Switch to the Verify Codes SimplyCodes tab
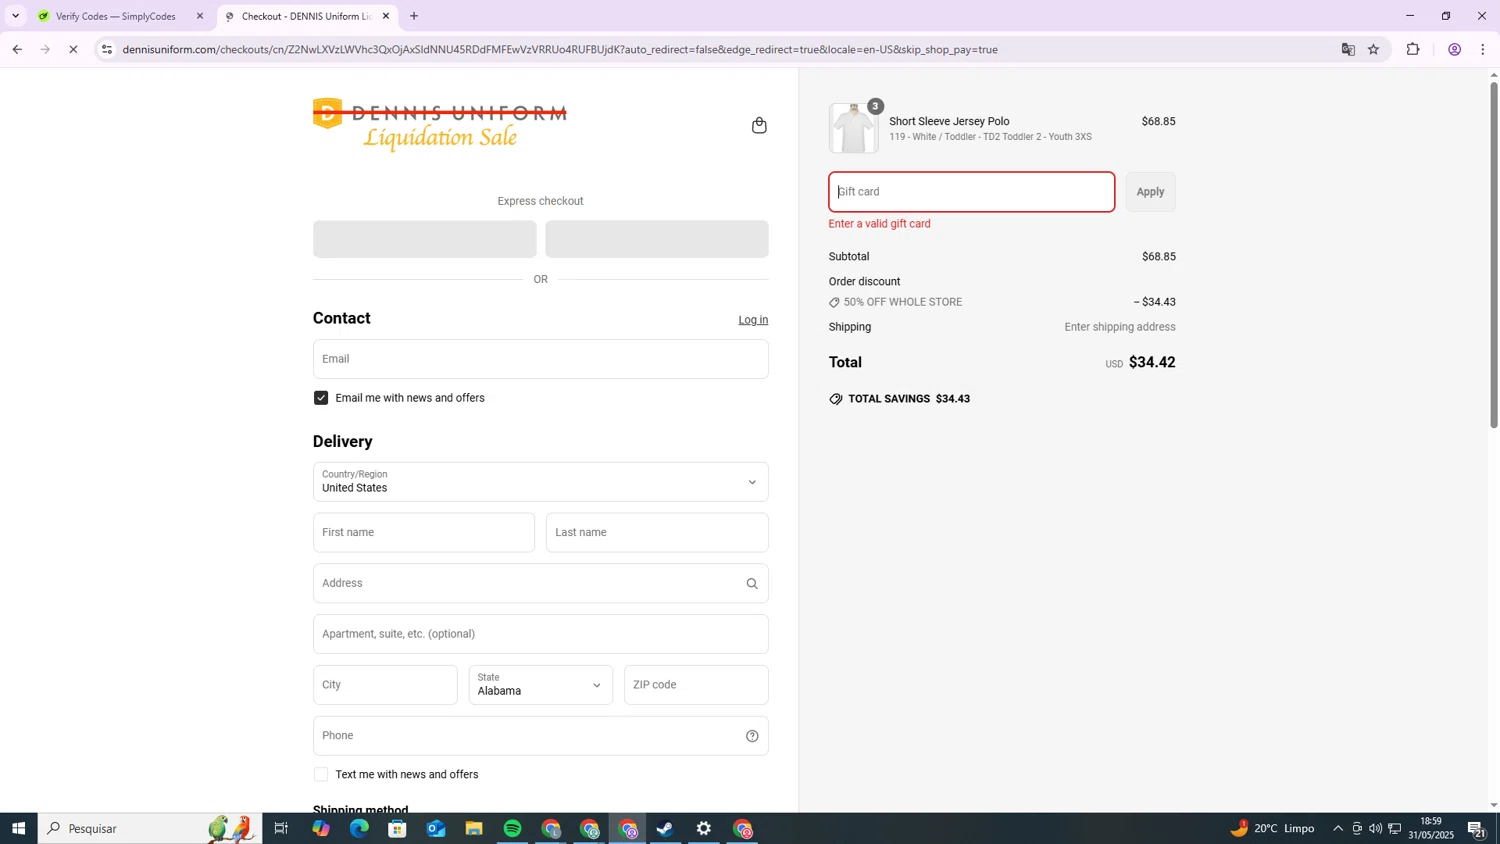This screenshot has height=844, width=1500. click(116, 16)
